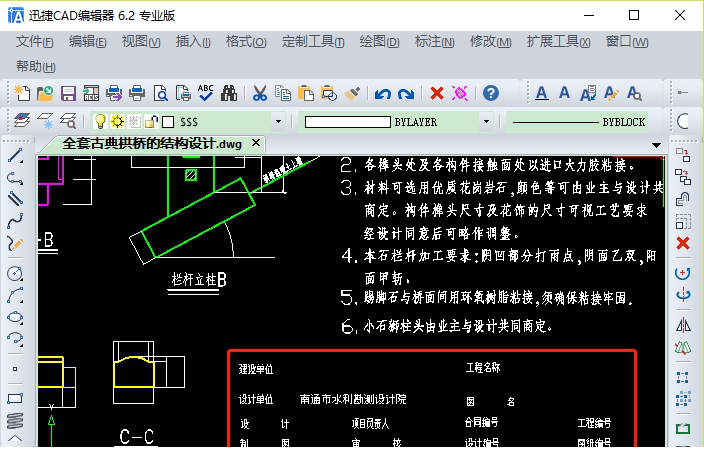Click the Copy icon

(x=283, y=93)
